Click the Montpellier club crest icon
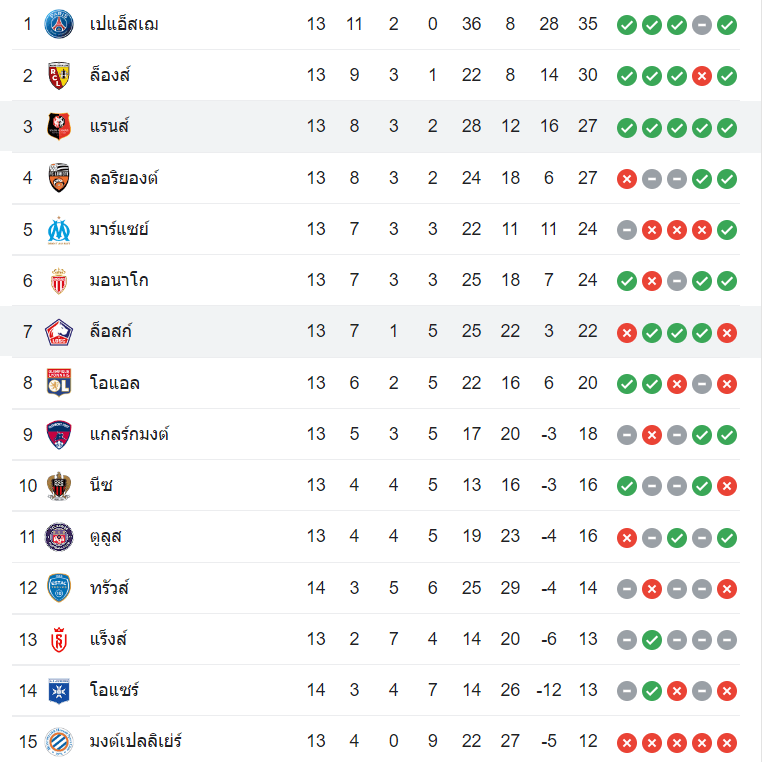The height and width of the screenshot is (762, 762). pyautogui.click(x=59, y=741)
